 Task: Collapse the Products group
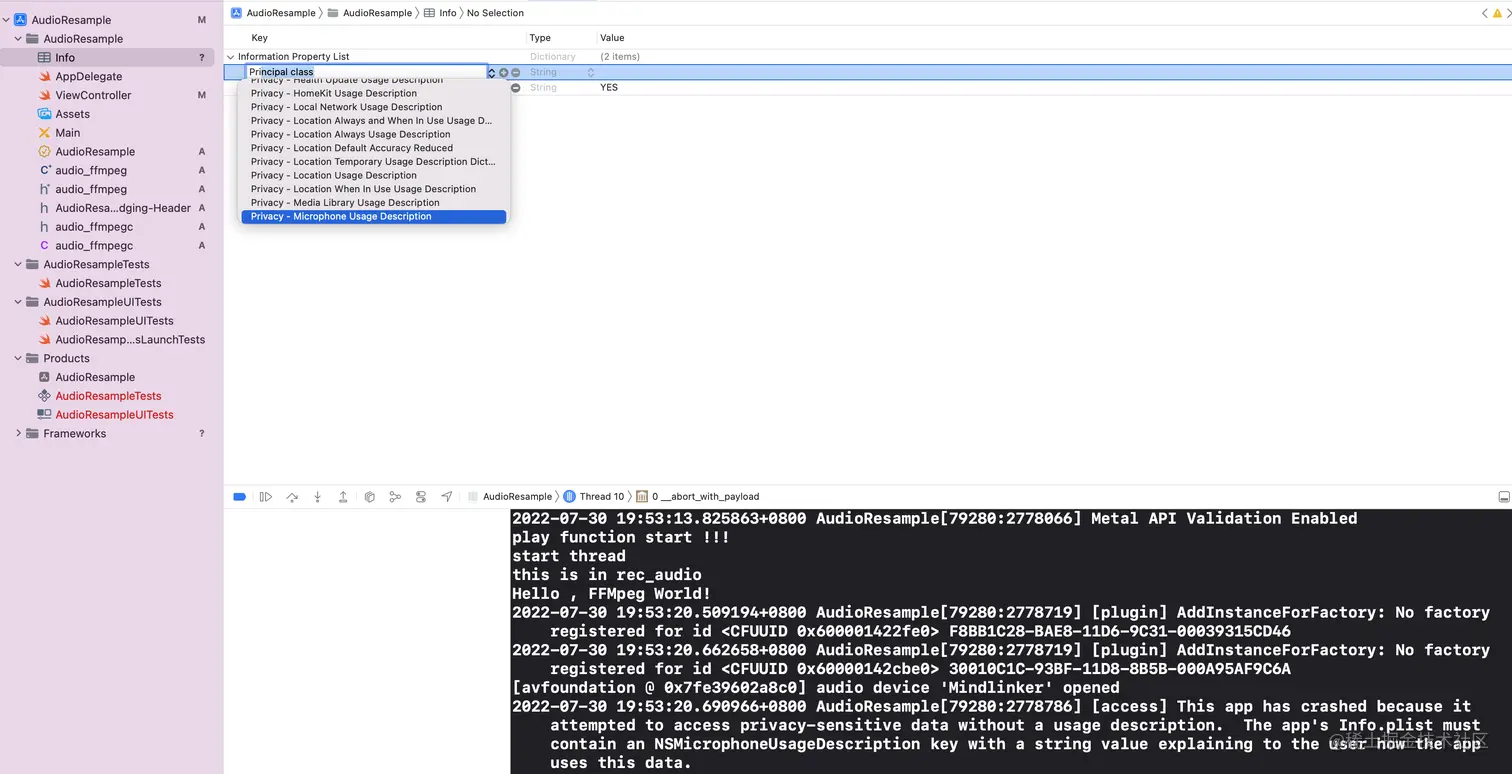[18, 358]
